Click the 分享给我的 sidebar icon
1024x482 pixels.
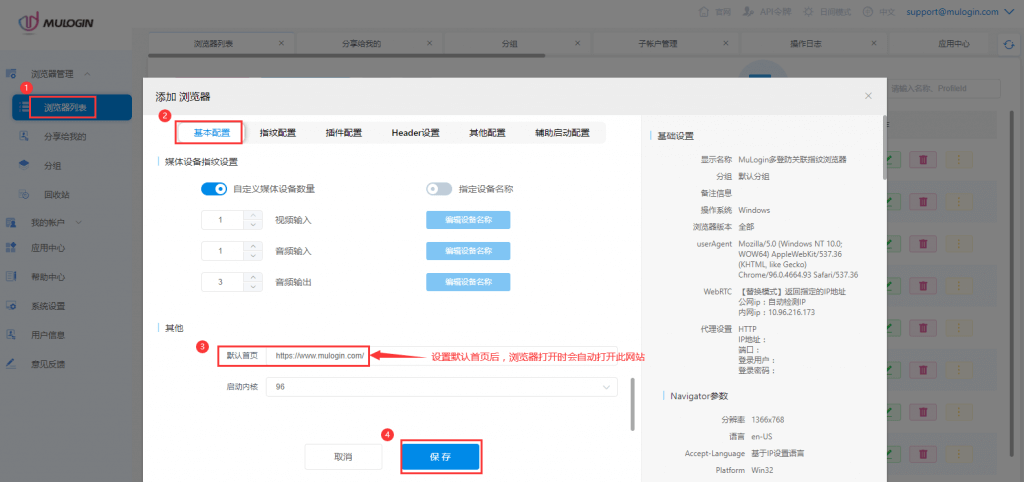(24, 137)
